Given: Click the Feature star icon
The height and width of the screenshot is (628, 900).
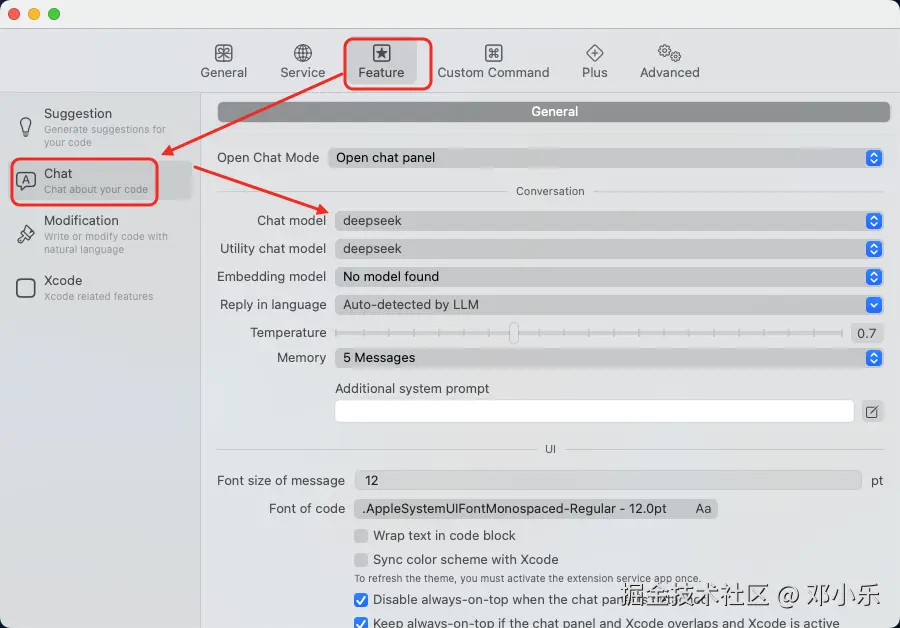Looking at the screenshot, I should point(381,53).
